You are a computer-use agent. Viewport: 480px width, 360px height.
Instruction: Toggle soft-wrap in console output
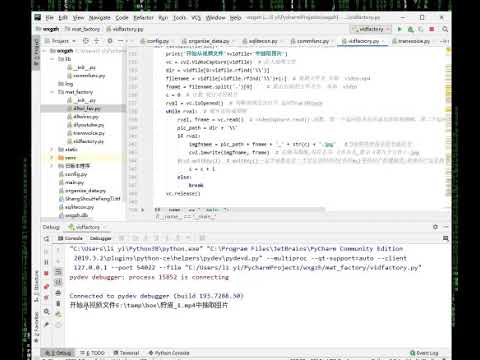coord(58,271)
